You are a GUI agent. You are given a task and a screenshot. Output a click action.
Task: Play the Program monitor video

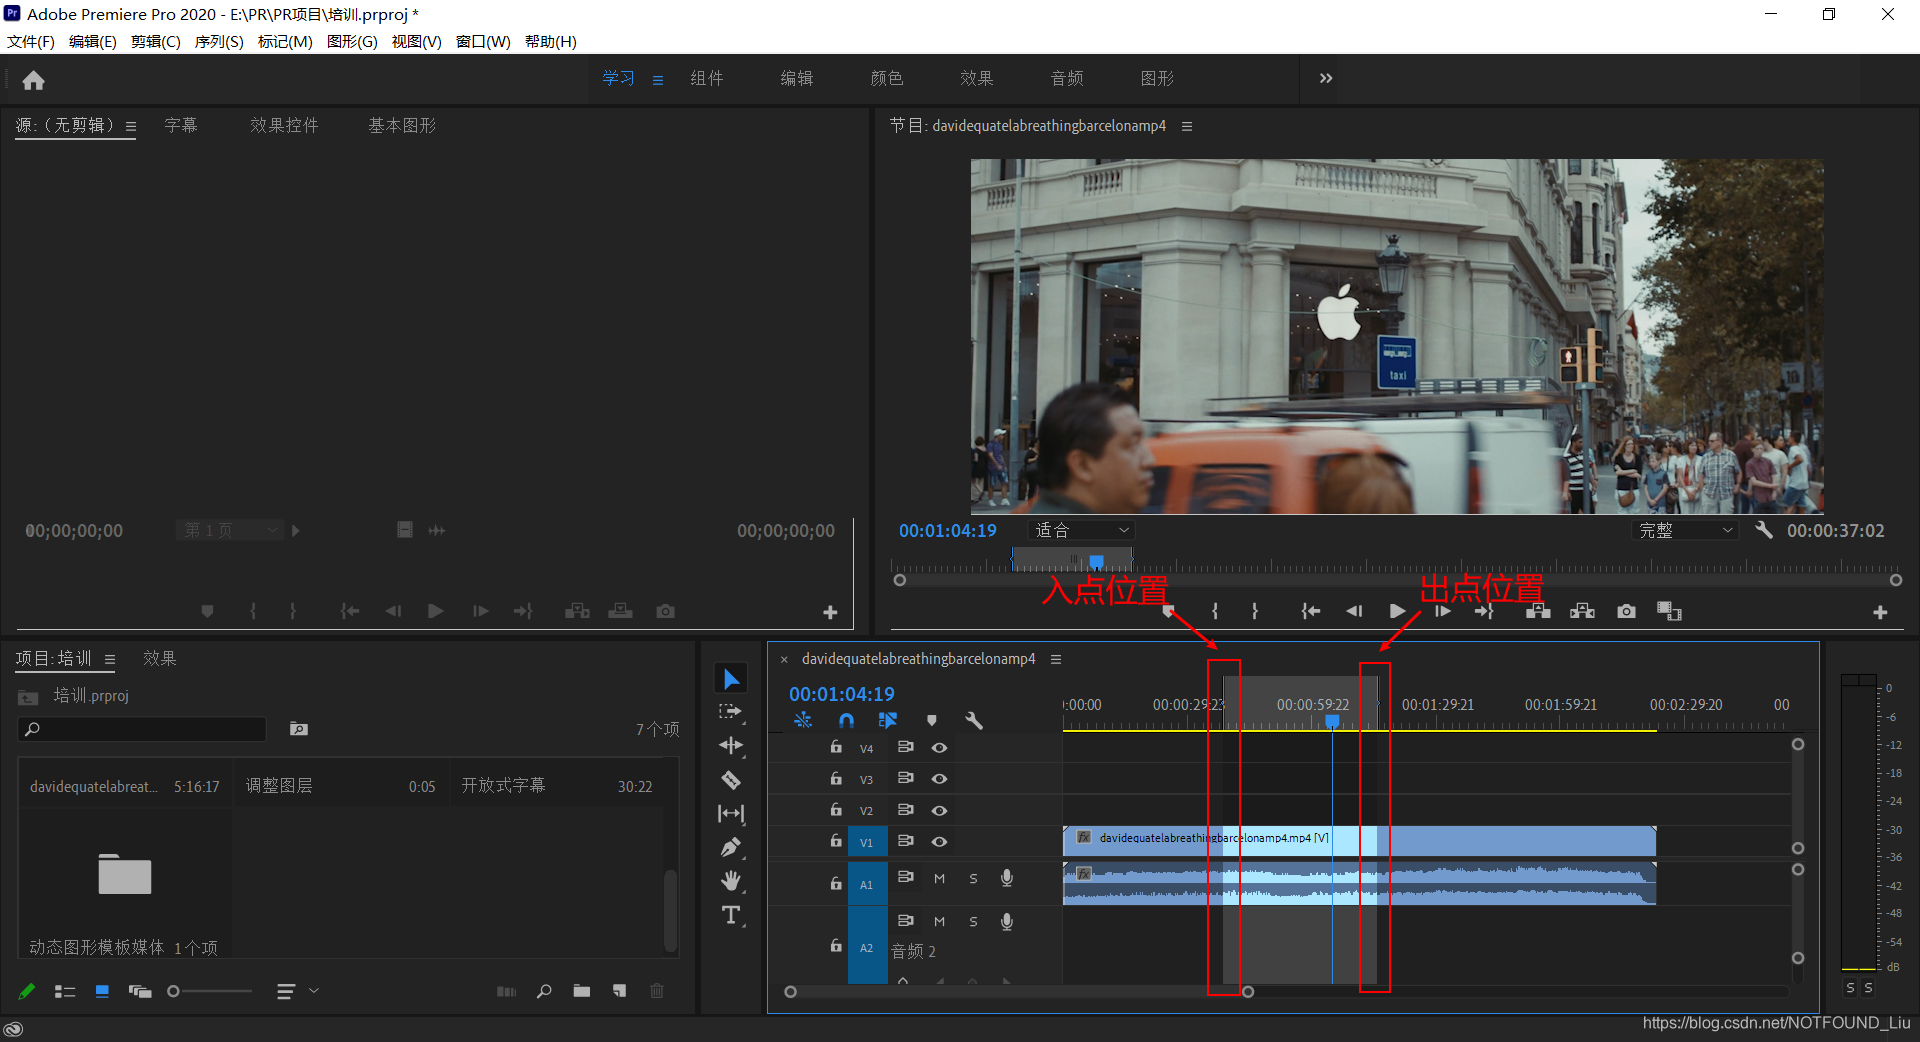[x=1397, y=611]
